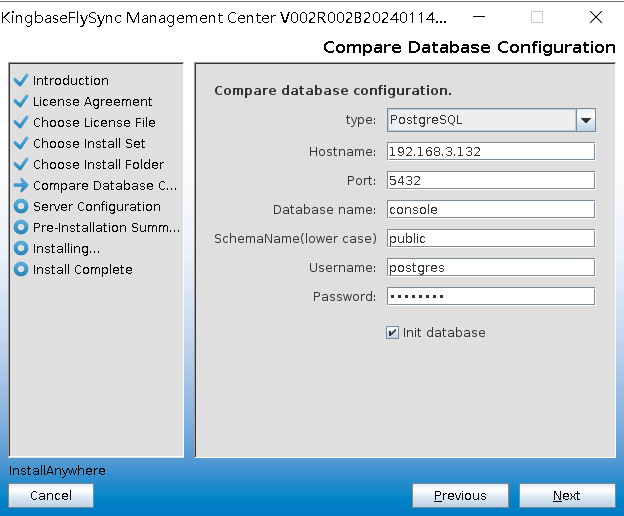Screen dimensions: 624x516
Task: Select the Pre-Installation Summary step
Action: pyautogui.click(x=105, y=227)
